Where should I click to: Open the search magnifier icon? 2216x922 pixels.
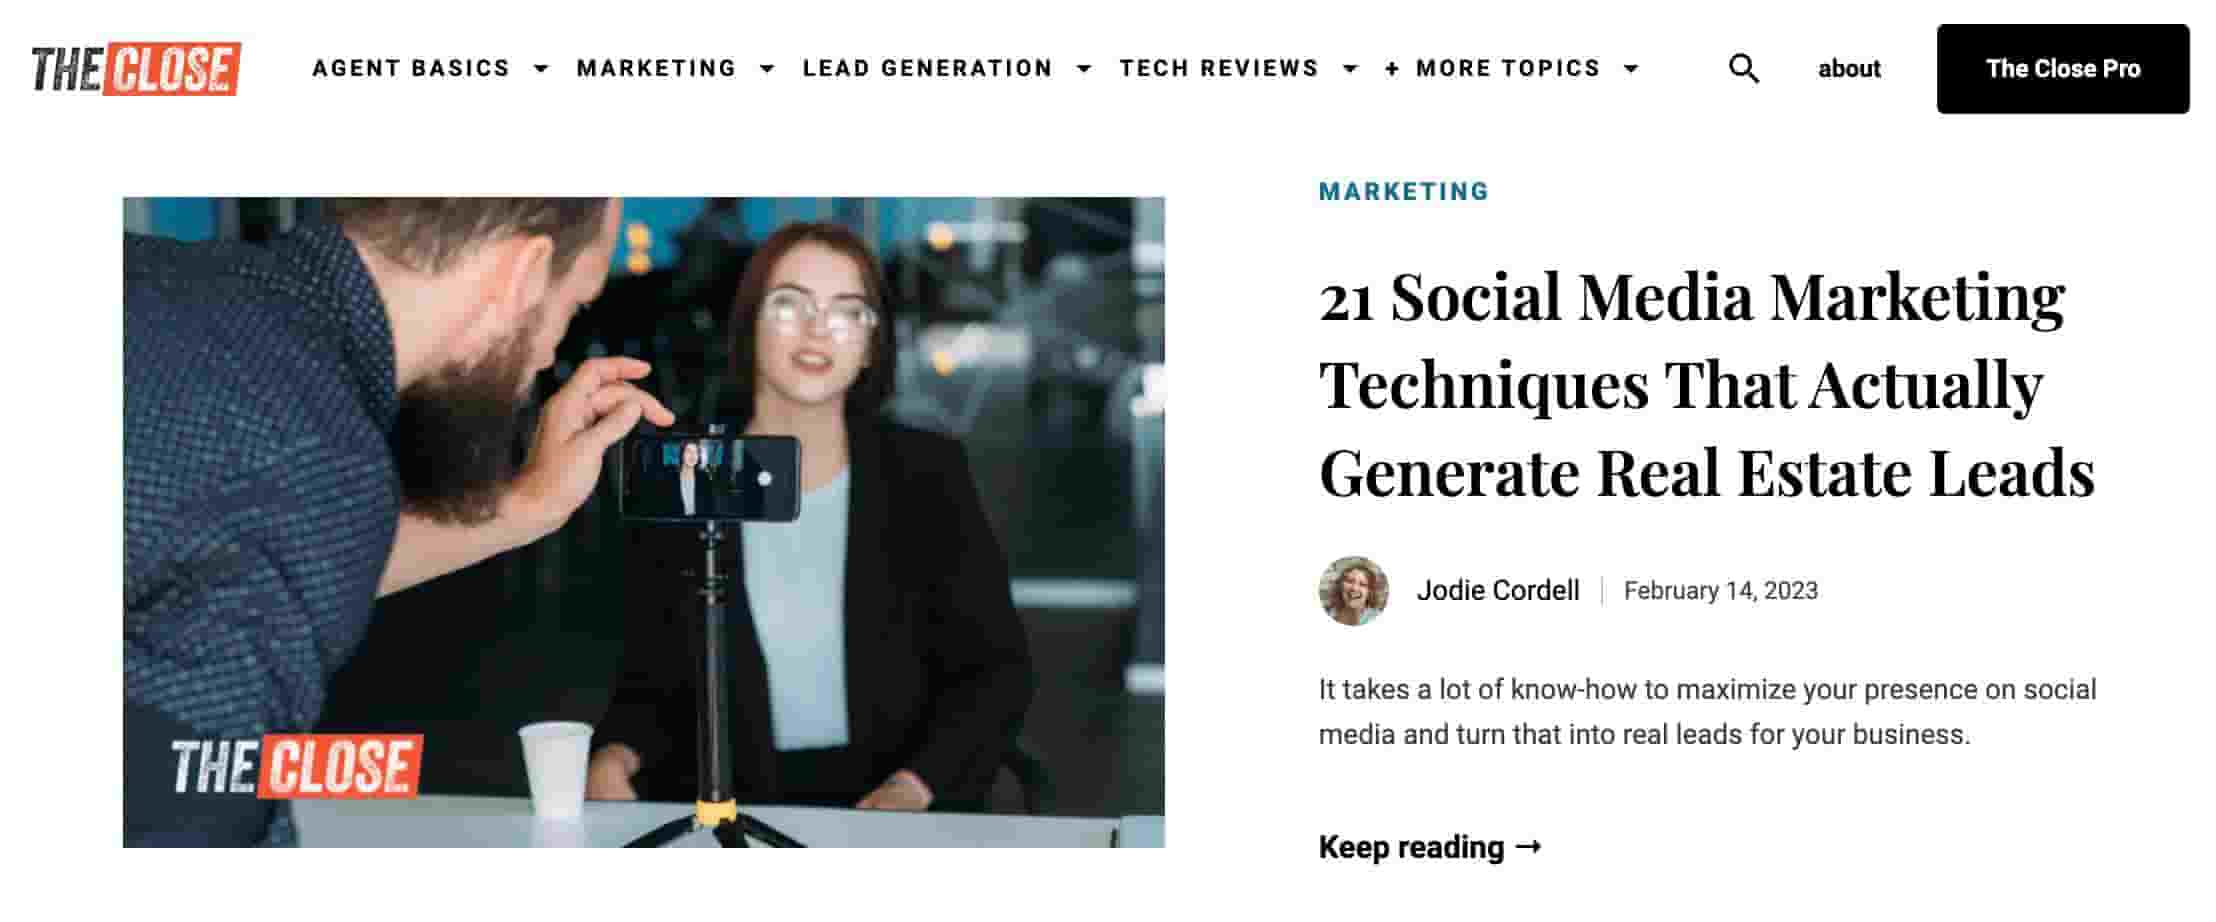coord(1743,69)
